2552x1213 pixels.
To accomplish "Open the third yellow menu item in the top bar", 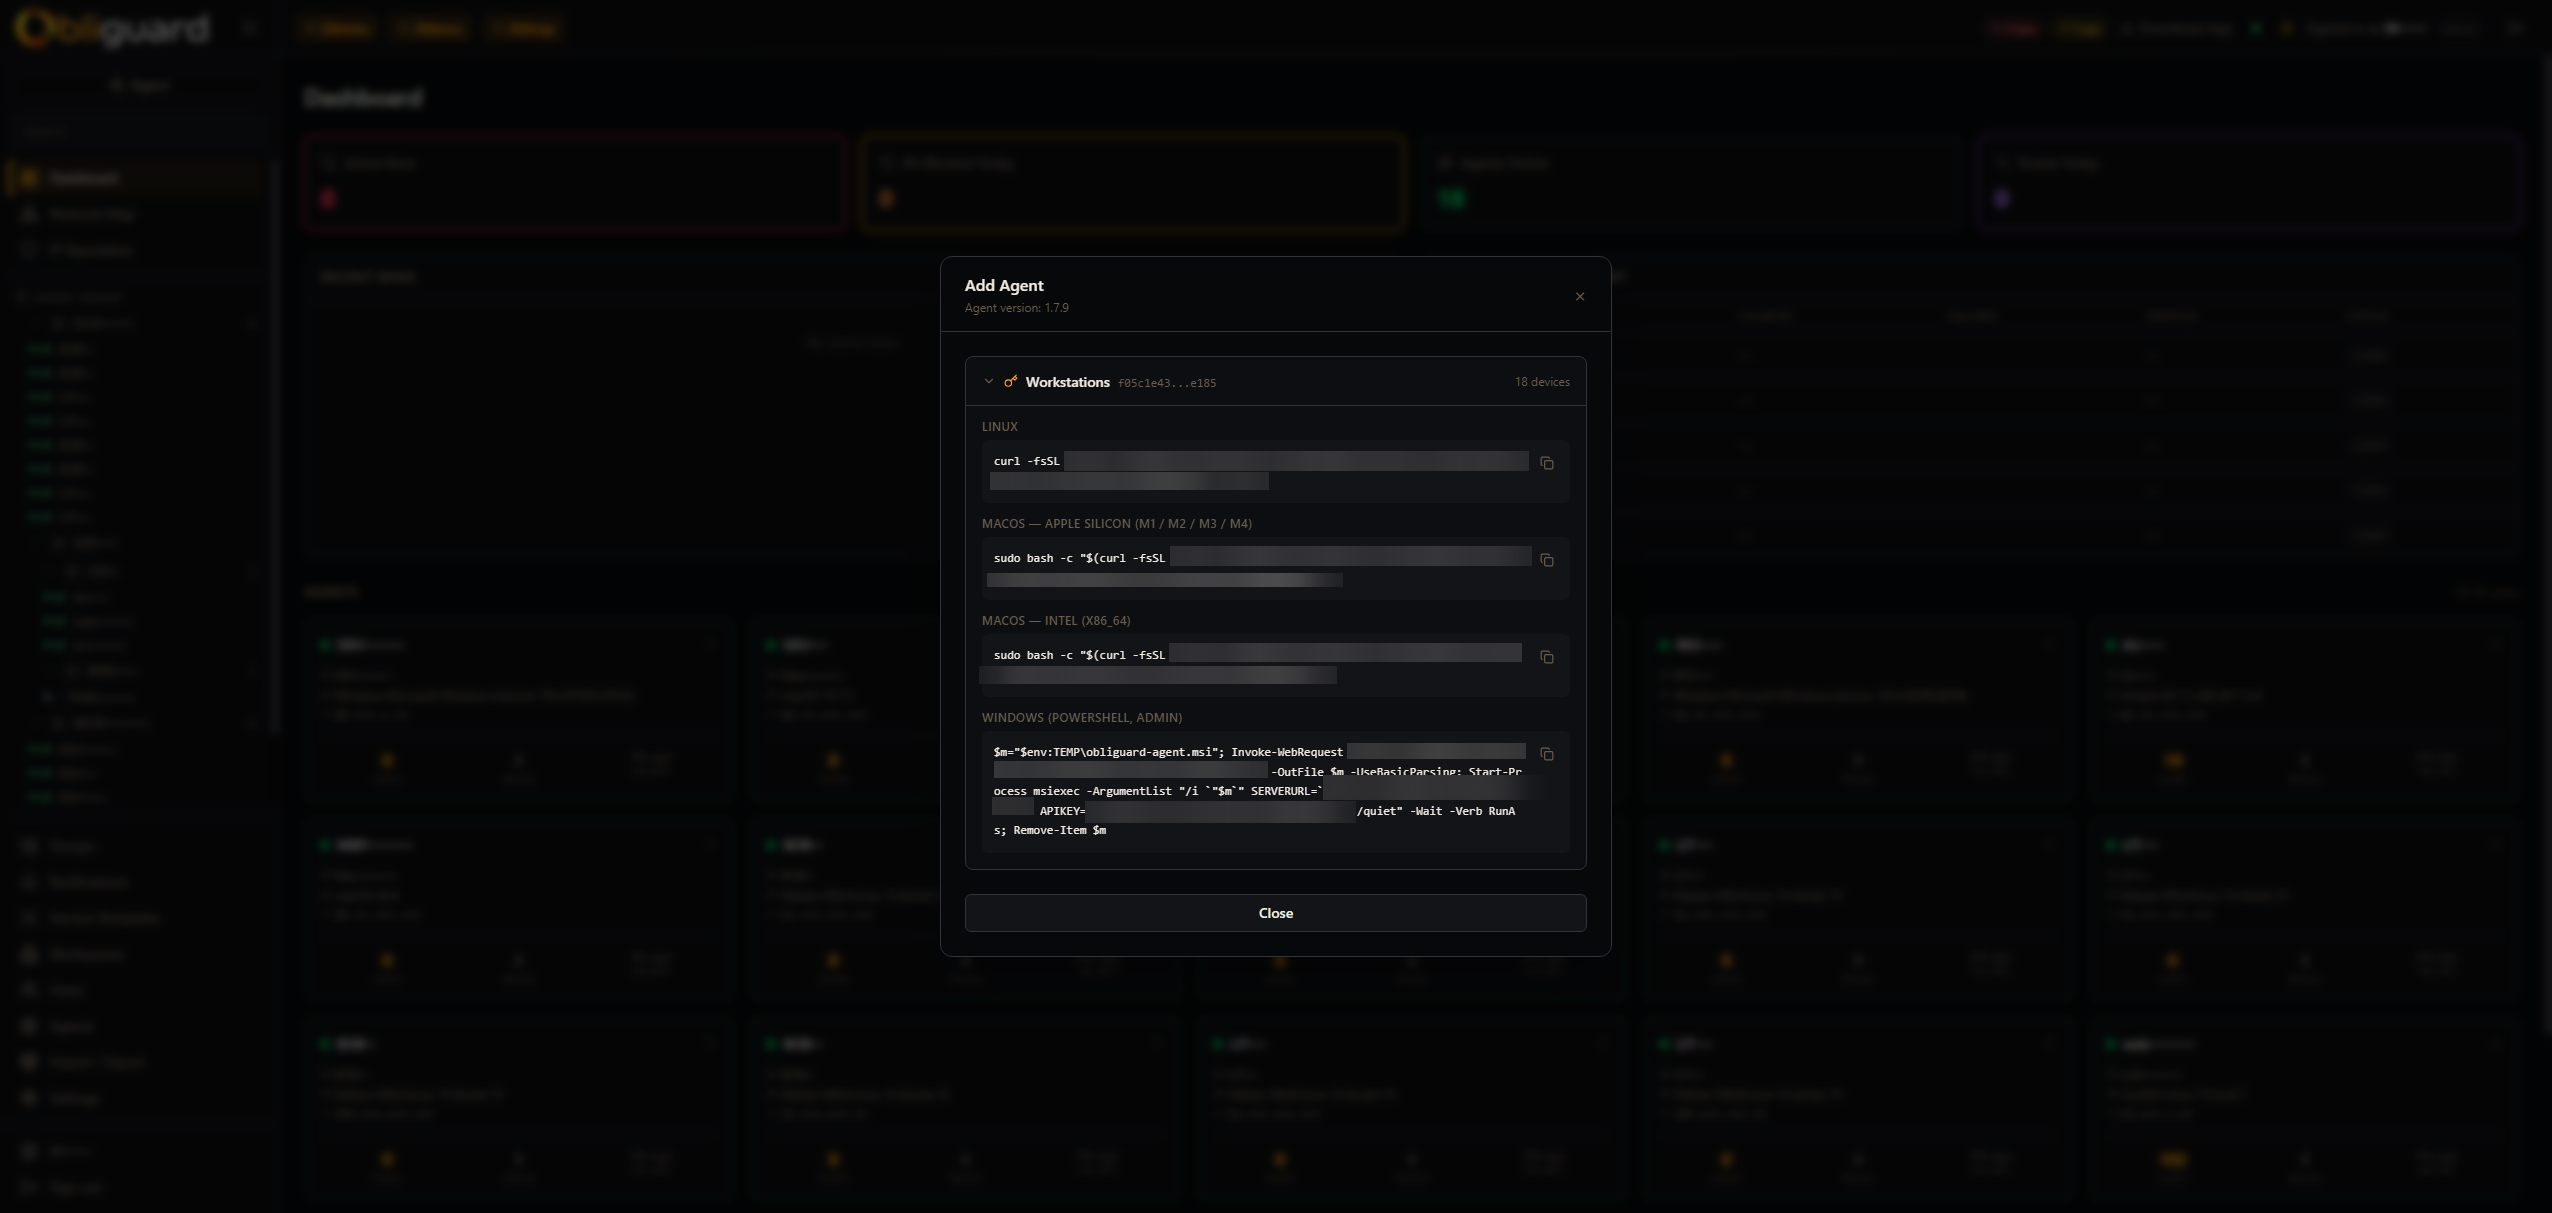I will tap(525, 28).
